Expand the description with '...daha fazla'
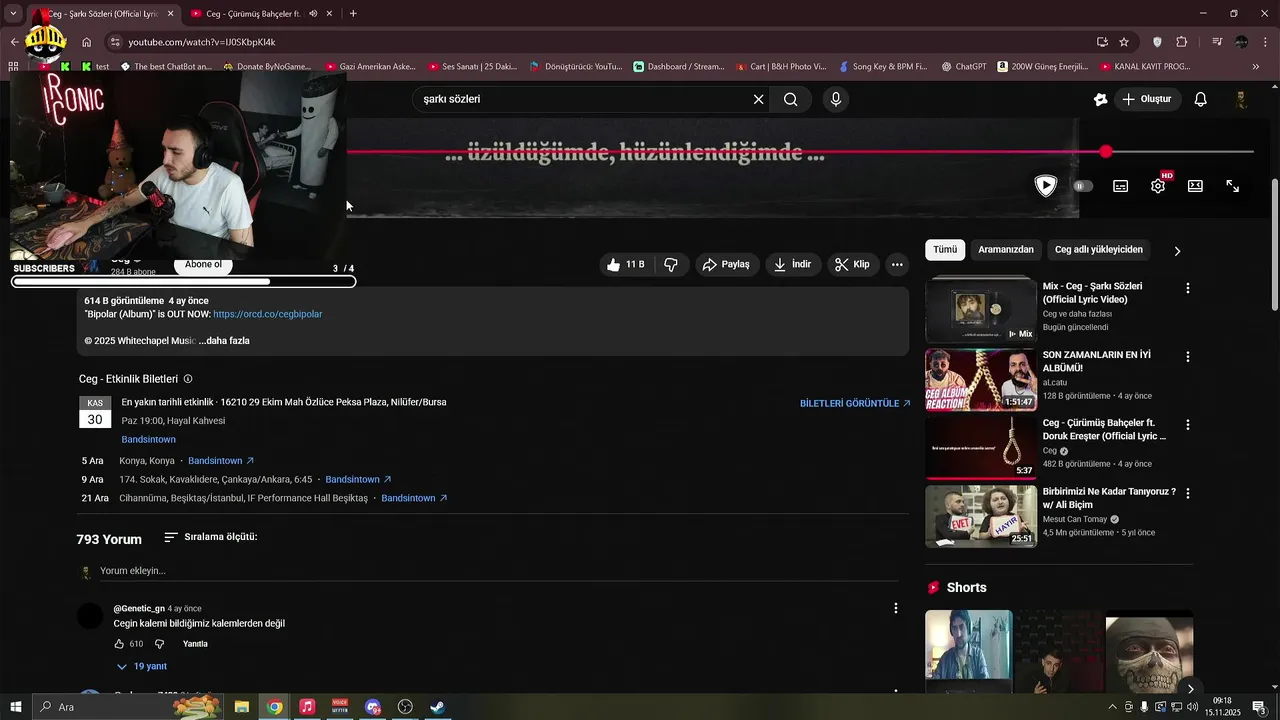Image resolution: width=1280 pixels, height=720 pixels. pyautogui.click(x=224, y=341)
